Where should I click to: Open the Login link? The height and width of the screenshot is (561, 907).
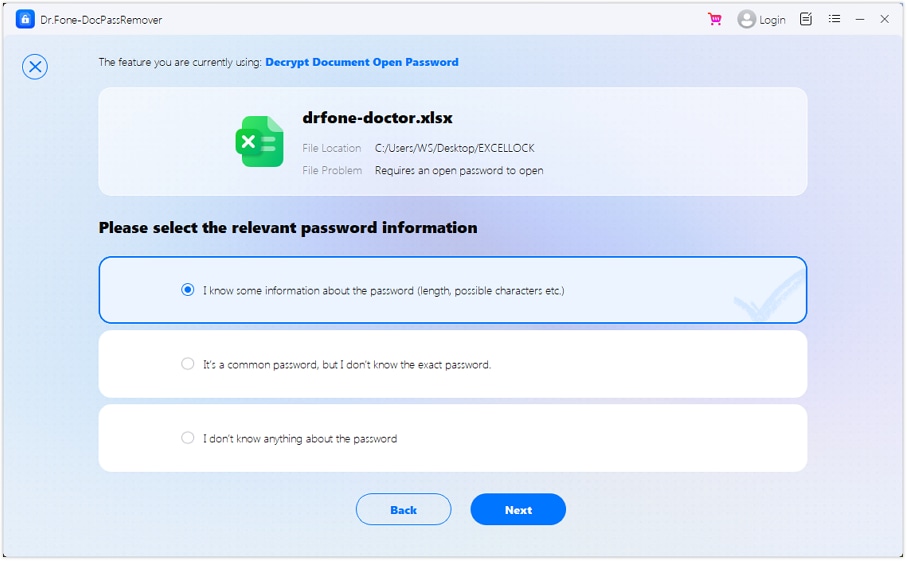click(772, 20)
